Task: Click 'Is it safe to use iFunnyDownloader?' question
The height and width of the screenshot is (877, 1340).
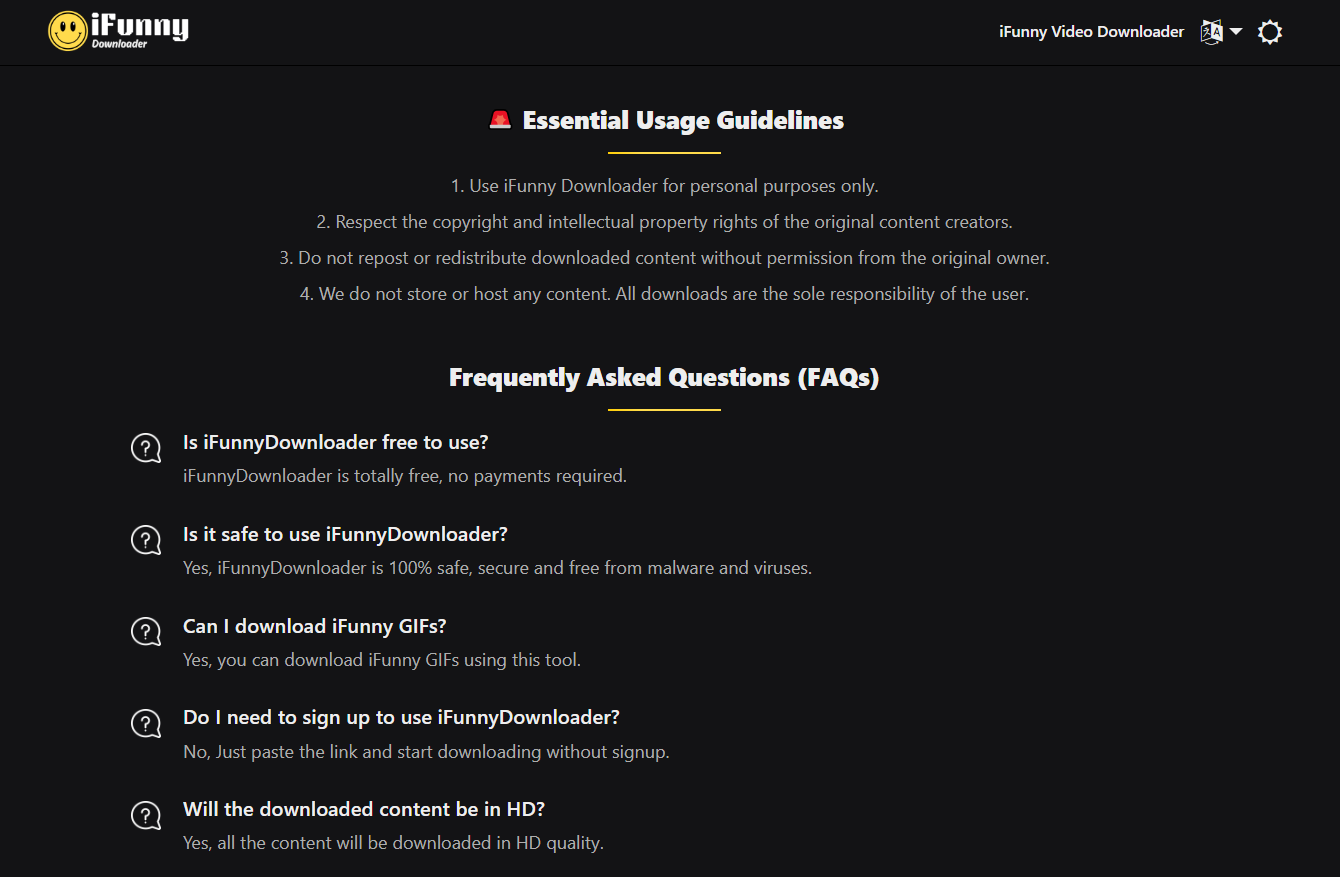Action: [x=345, y=534]
